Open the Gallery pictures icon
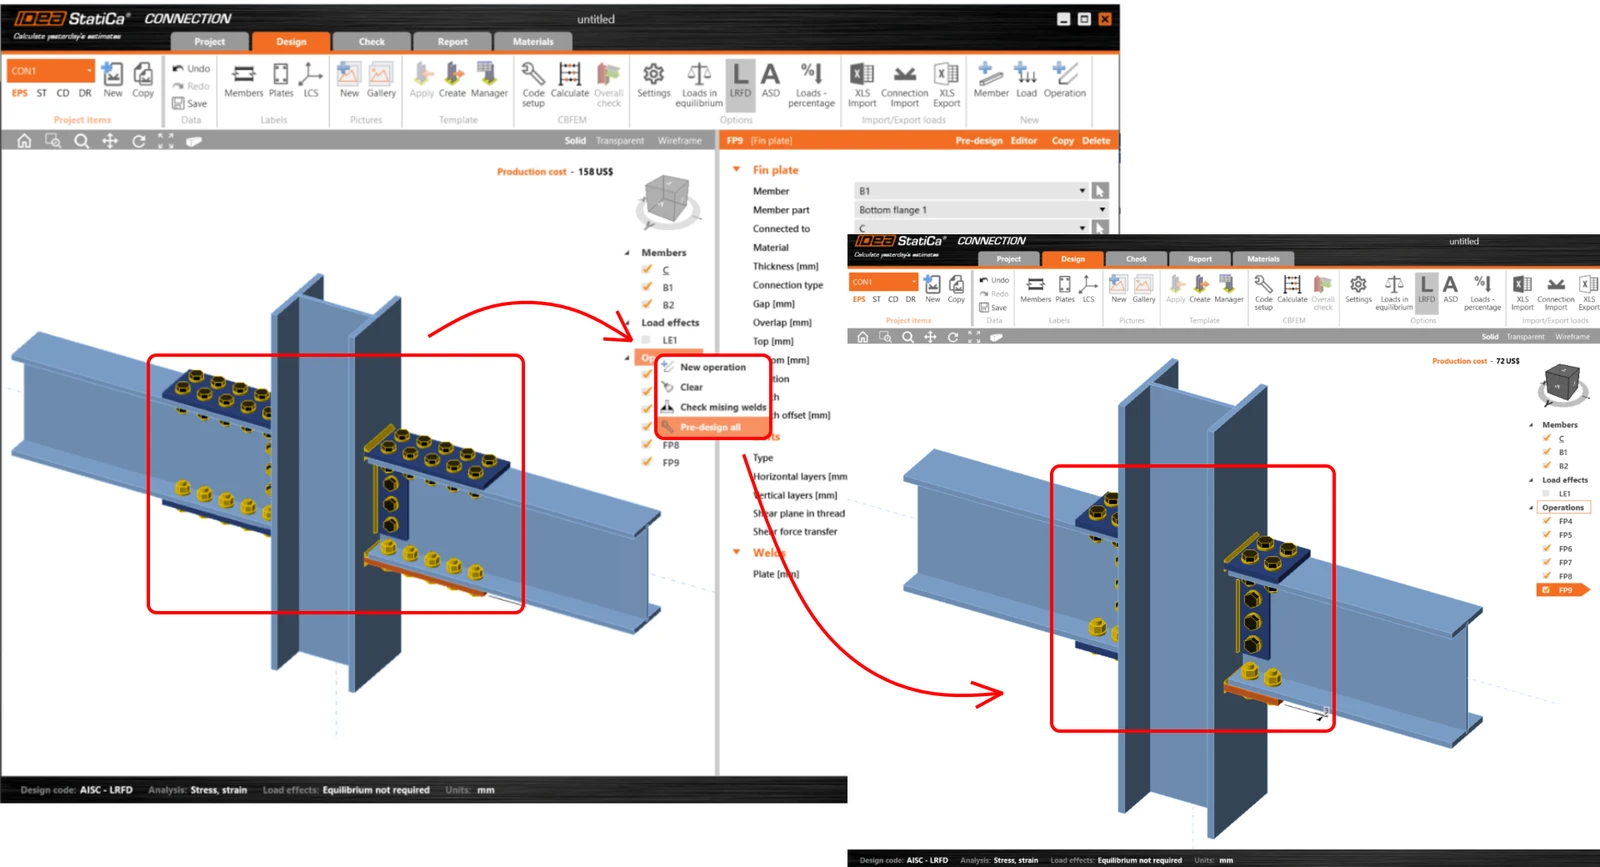Screen dimensions: 1600x867 pos(381,81)
